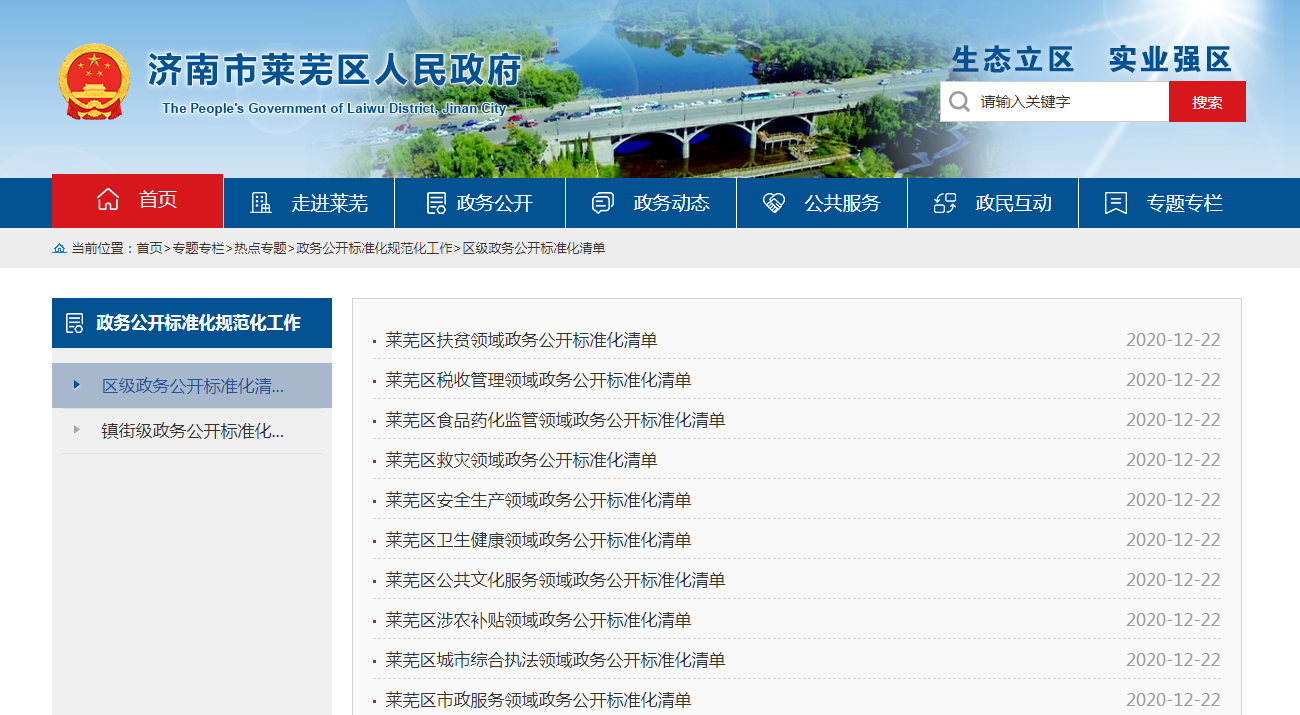Screen dimensions: 1300x715
Task: Click the small home icon in breadcrumb
Action: (59, 248)
